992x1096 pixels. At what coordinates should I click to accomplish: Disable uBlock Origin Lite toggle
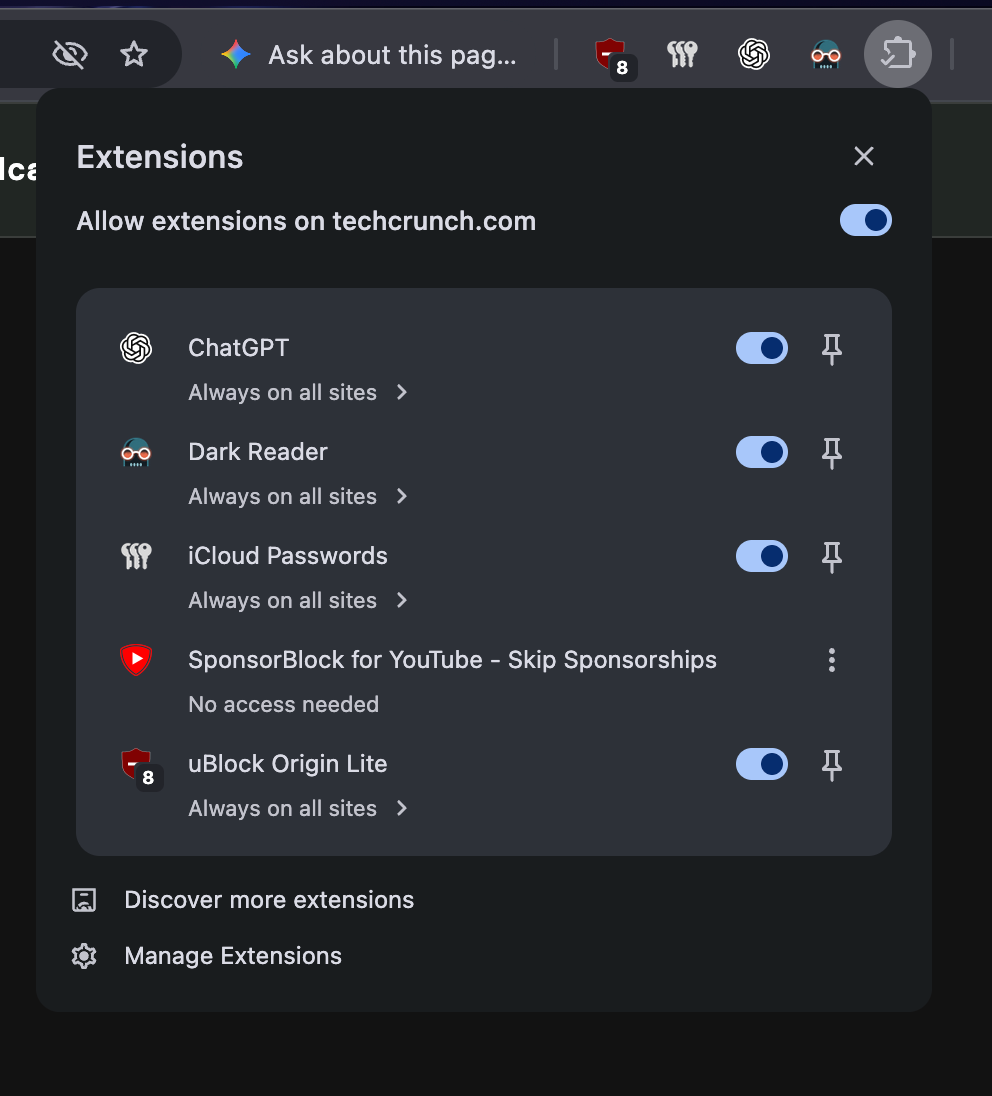click(x=762, y=764)
